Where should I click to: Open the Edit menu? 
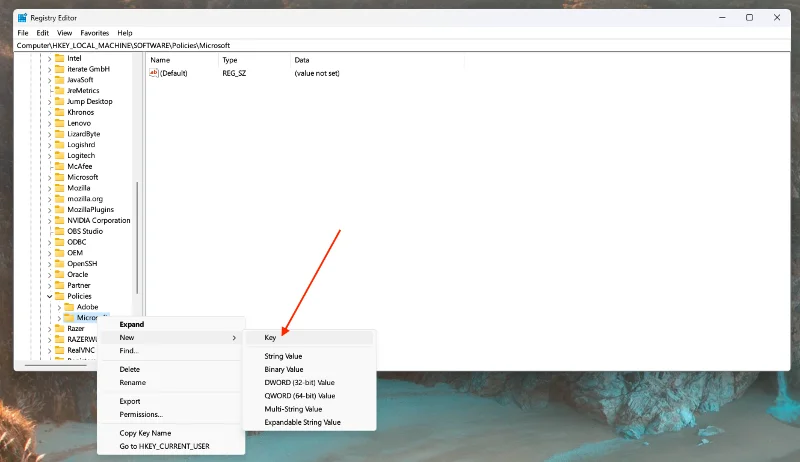tap(42, 33)
